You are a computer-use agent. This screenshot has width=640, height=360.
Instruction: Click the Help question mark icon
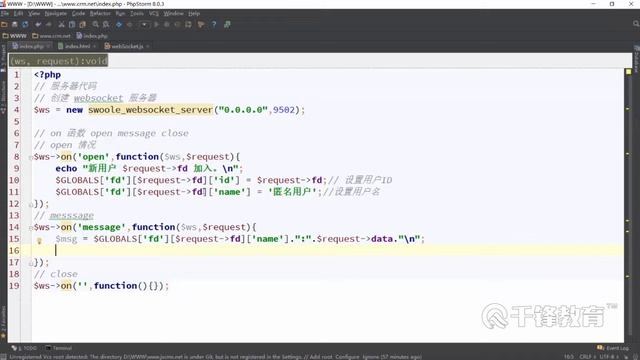pos(214,24)
